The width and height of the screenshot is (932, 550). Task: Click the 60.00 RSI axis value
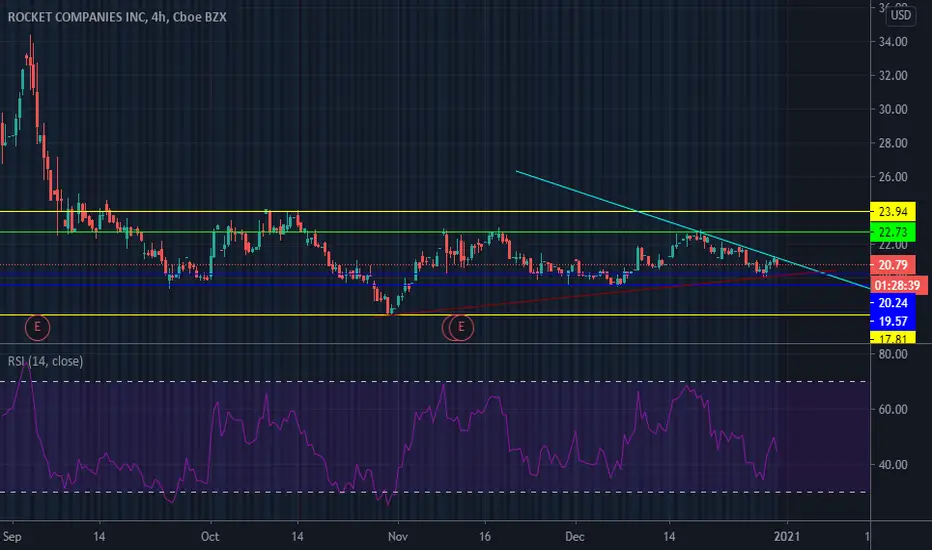point(893,410)
